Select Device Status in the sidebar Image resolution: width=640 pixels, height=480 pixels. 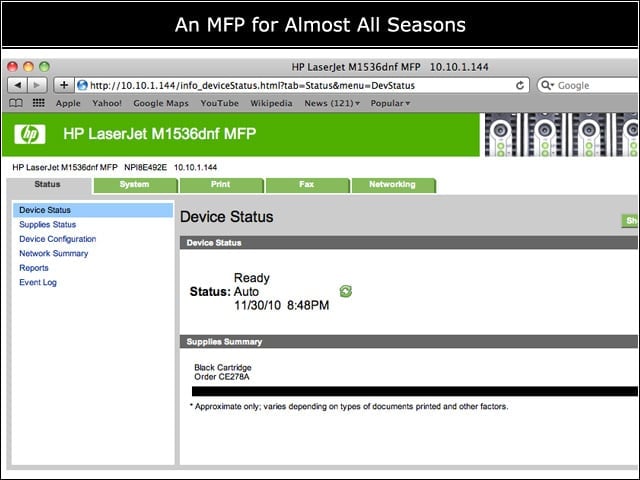(x=93, y=210)
